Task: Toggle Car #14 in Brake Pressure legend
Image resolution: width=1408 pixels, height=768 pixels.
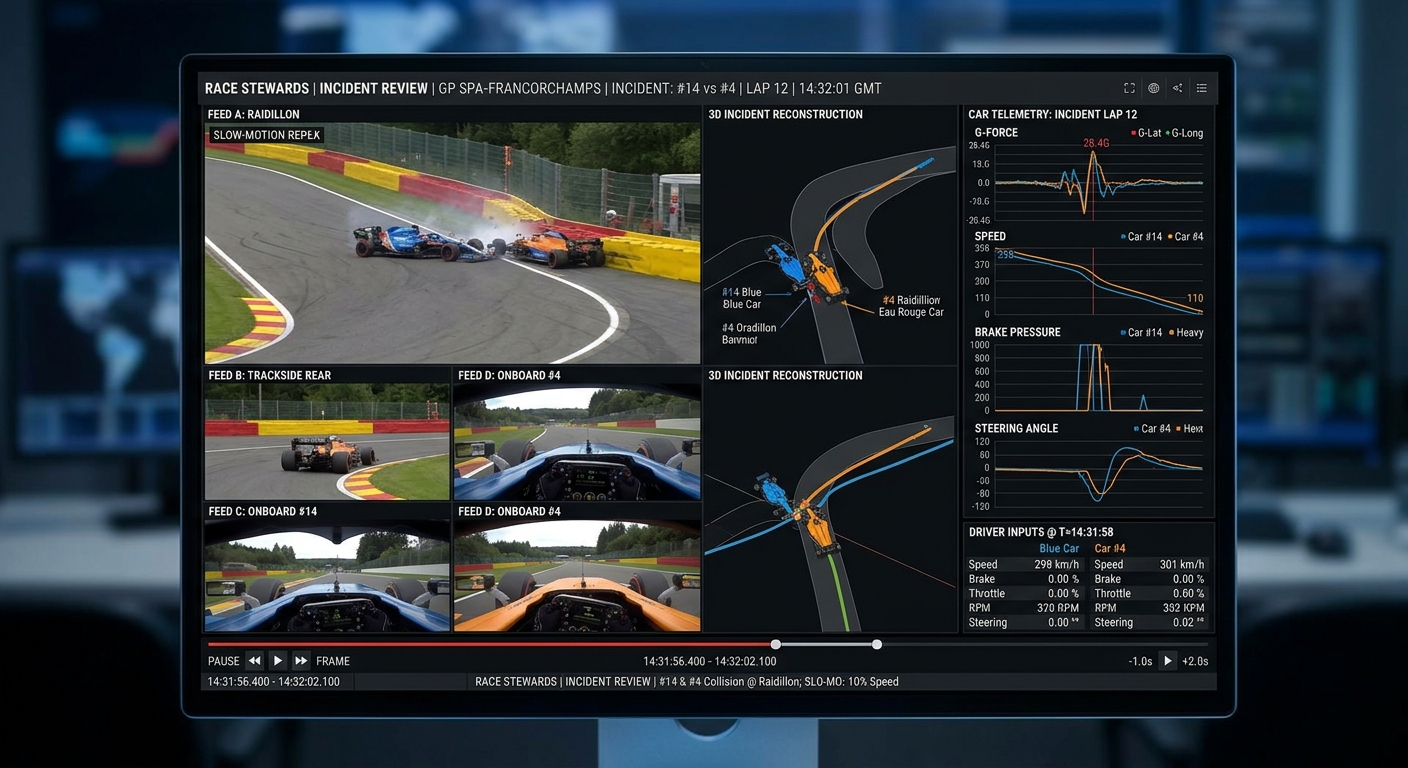Action: tap(1141, 333)
